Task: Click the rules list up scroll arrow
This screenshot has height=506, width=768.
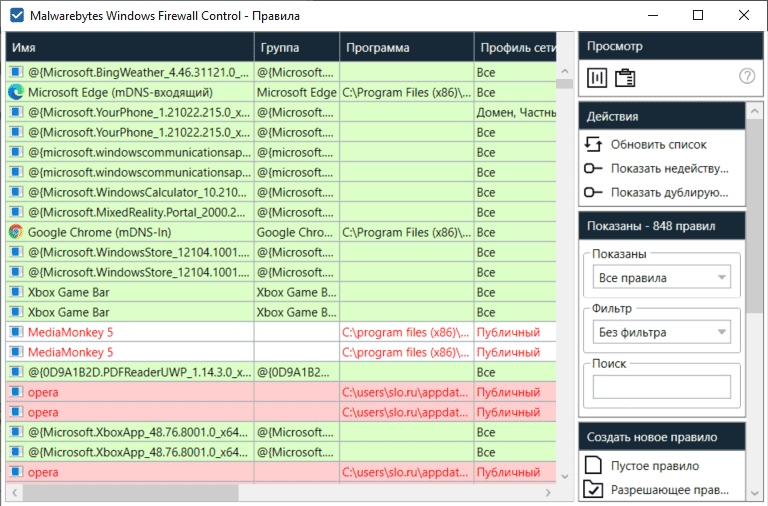Action: click(565, 71)
